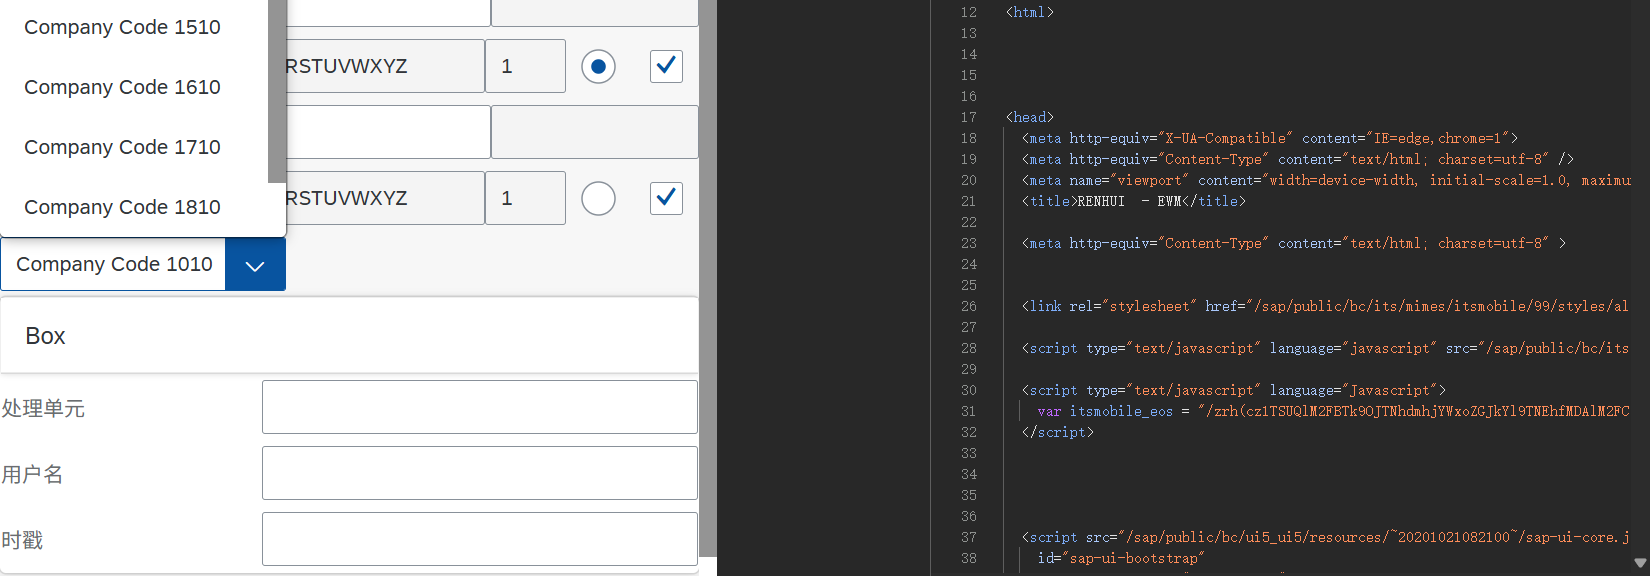Click the <head> tag on line 17
1650x576 pixels.
1030,117
